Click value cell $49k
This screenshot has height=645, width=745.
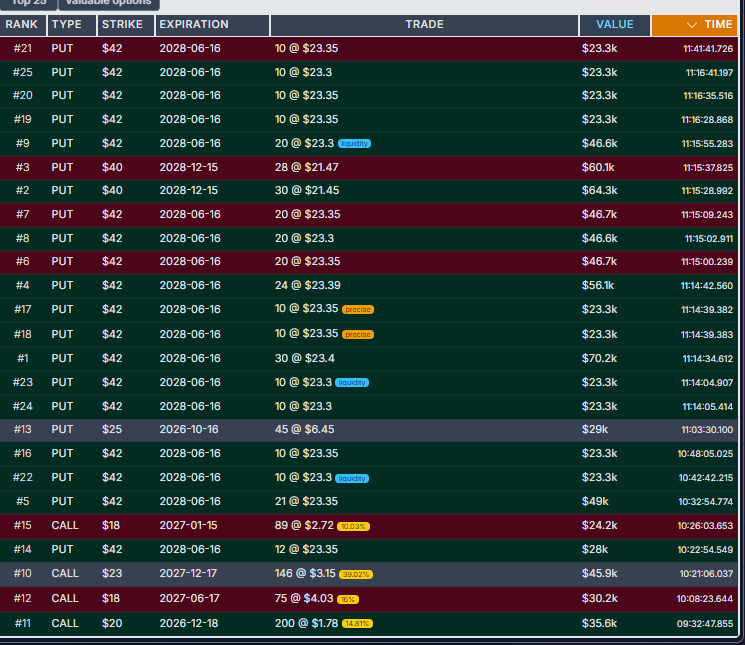tap(595, 501)
